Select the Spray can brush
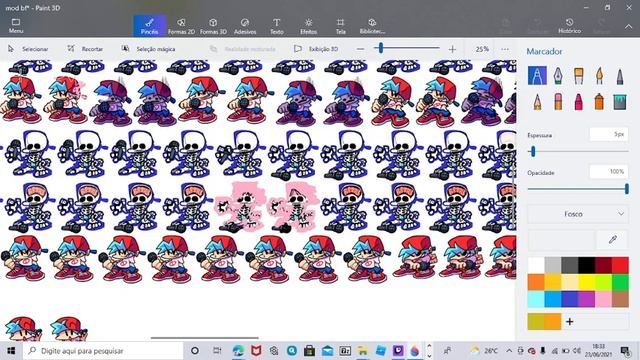Screen dimensions: 640x360 pyautogui.click(x=599, y=102)
